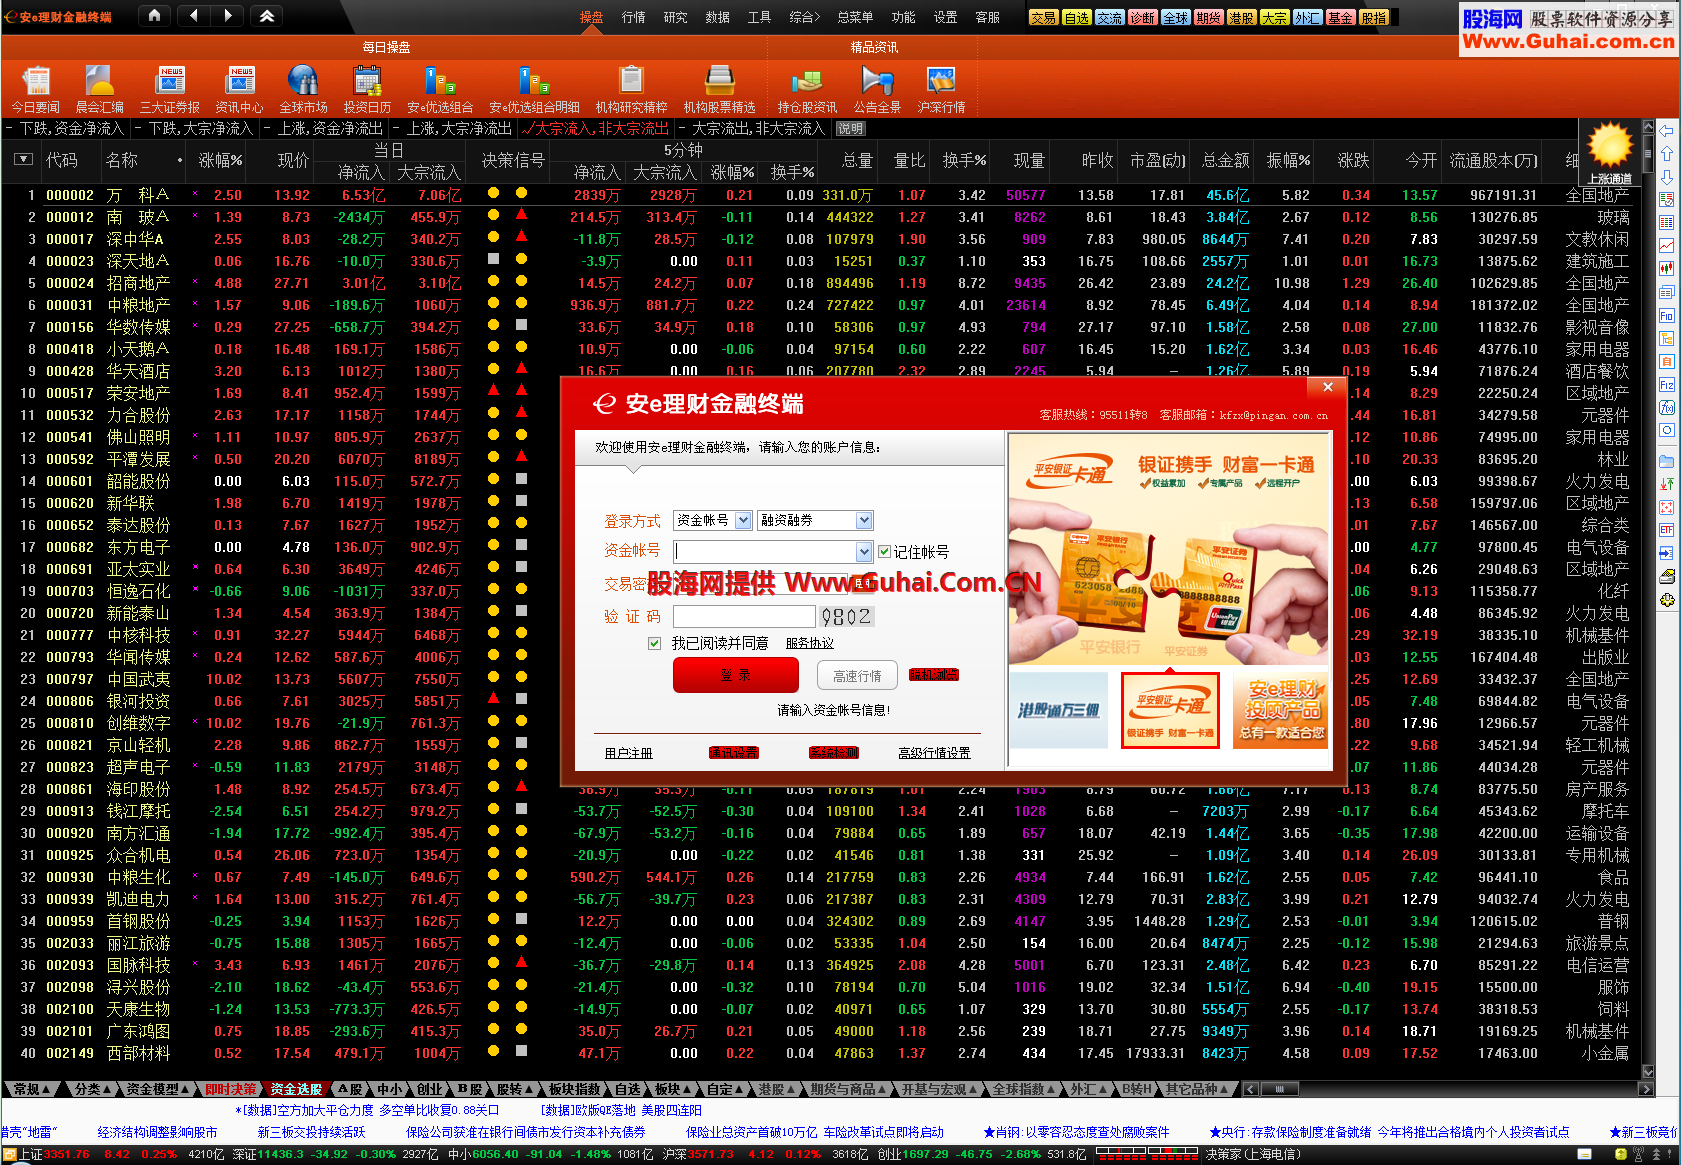Open the 研究 top menu
1681x1165 pixels.
point(676,17)
